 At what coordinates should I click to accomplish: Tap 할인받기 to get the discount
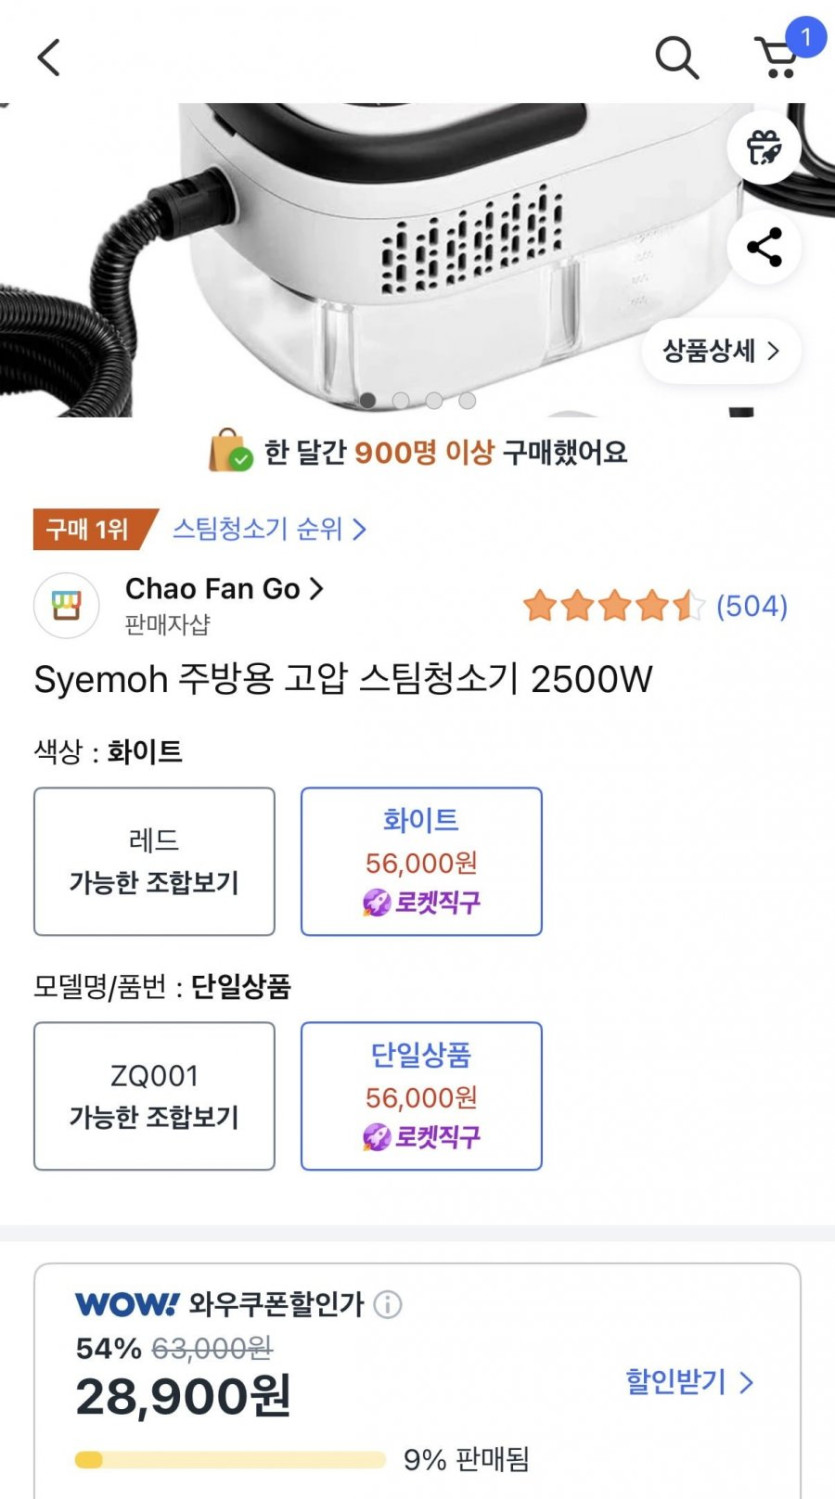(x=689, y=1382)
